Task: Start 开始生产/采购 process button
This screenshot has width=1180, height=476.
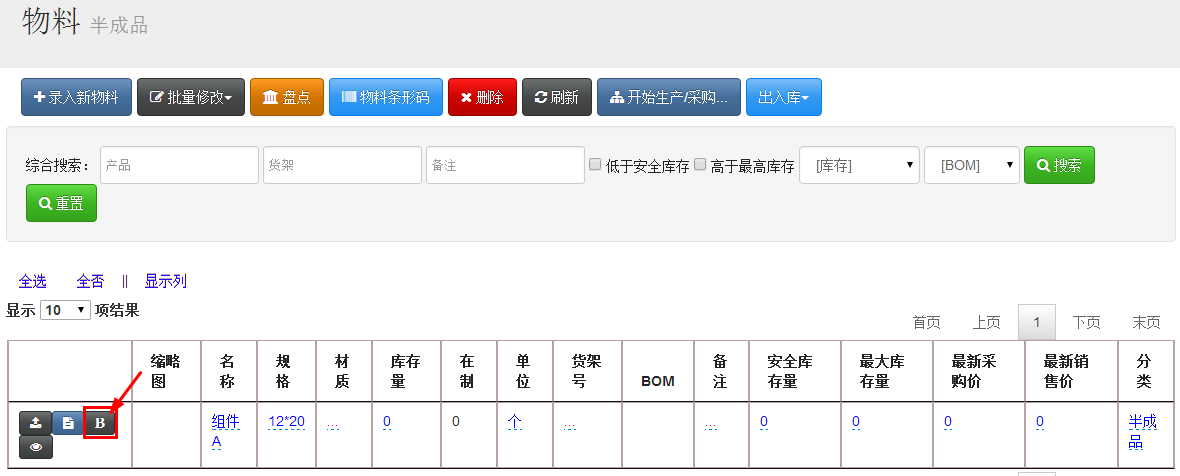Action: [x=669, y=97]
